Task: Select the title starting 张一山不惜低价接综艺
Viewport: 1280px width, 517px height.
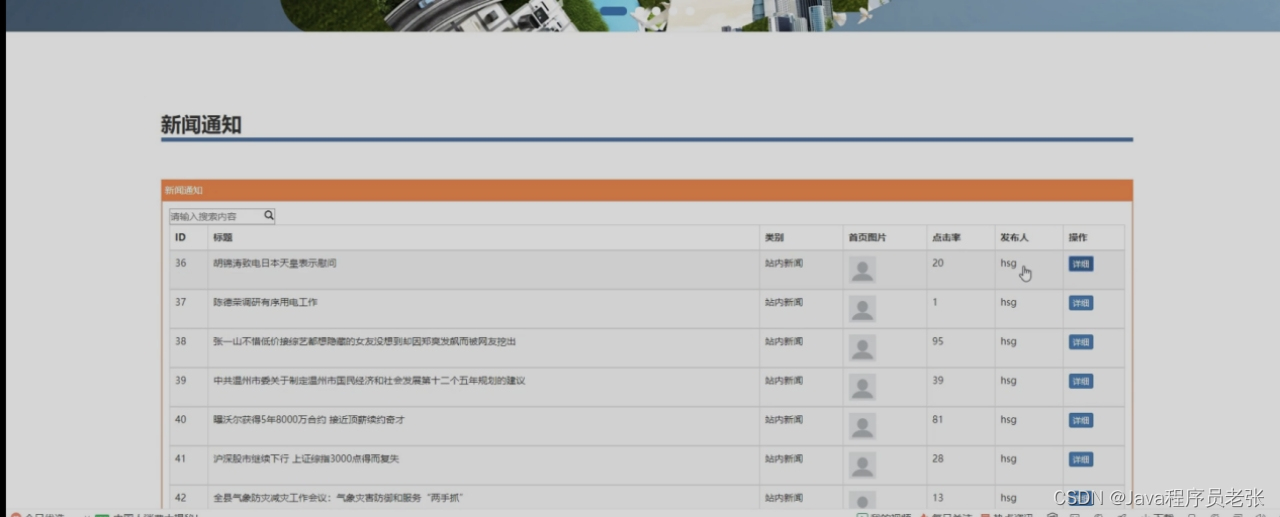Action: coord(364,341)
